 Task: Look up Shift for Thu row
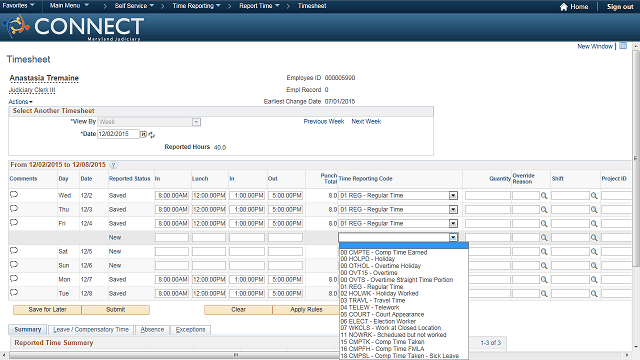point(594,210)
